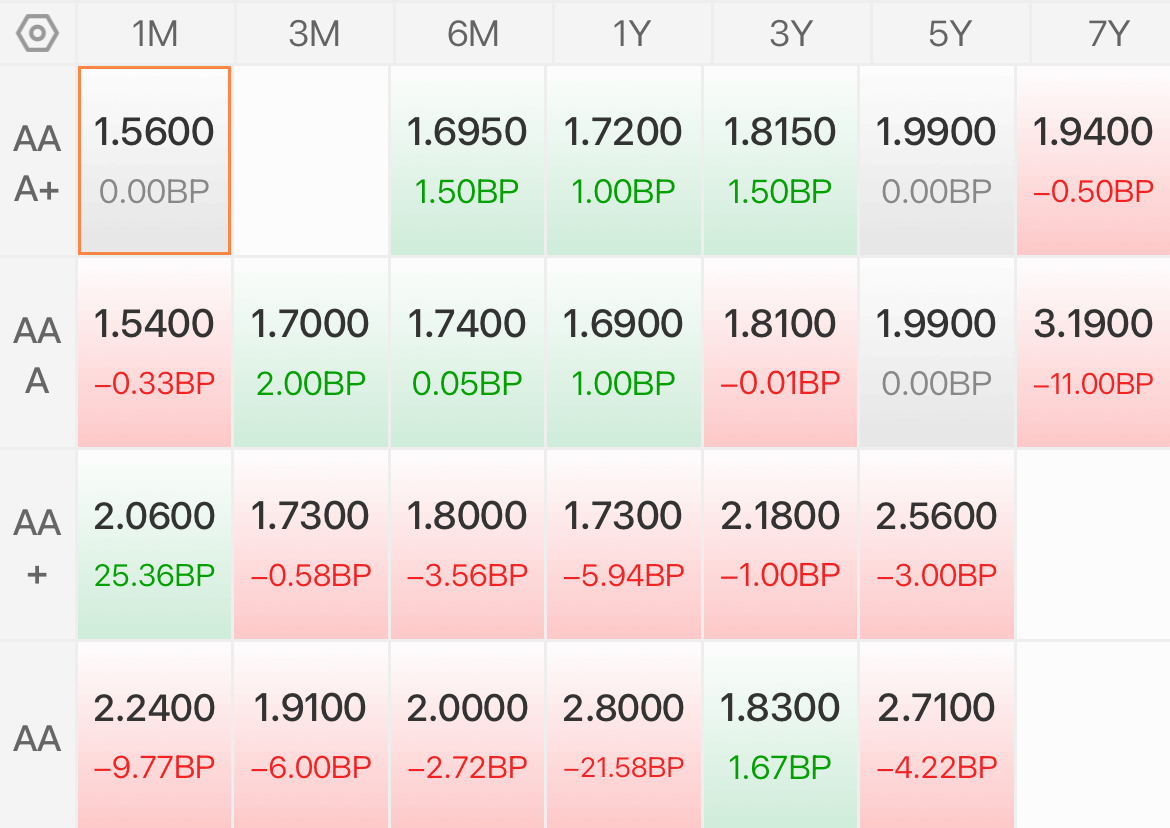This screenshot has width=1170, height=828.
Task: Click the AA+ rating row label
Action: pyautogui.click(x=37, y=546)
